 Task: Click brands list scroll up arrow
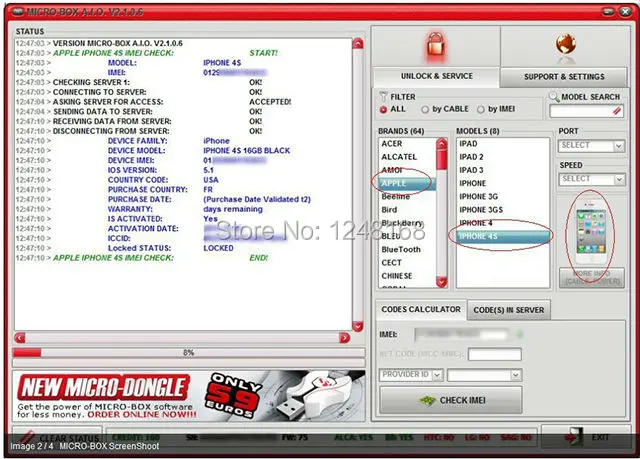pos(442,144)
